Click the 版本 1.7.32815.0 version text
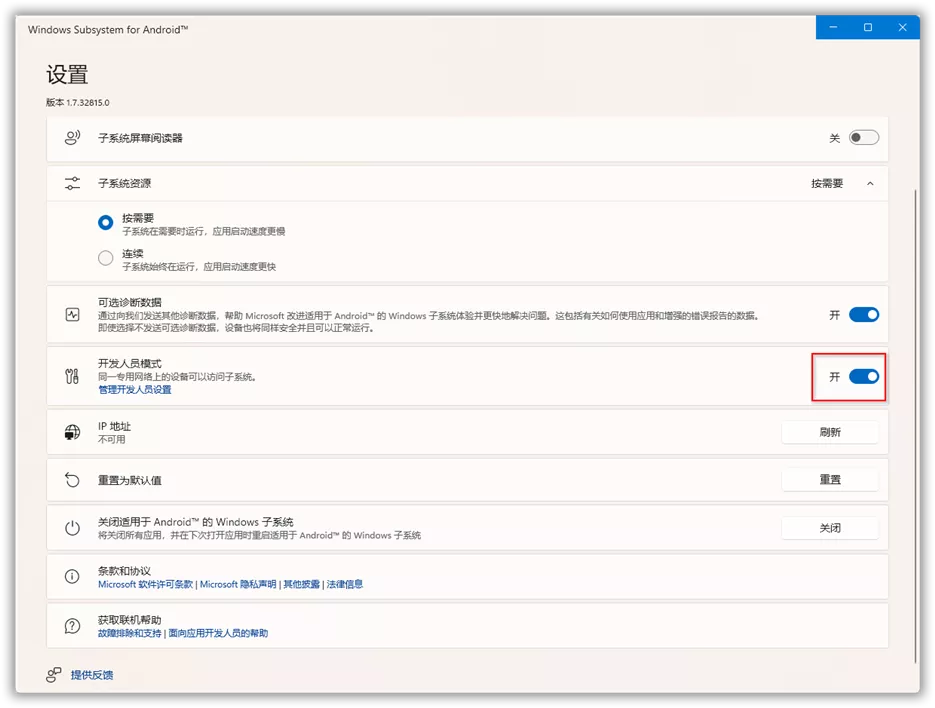Screen dimensions: 935x708 pos(78,103)
